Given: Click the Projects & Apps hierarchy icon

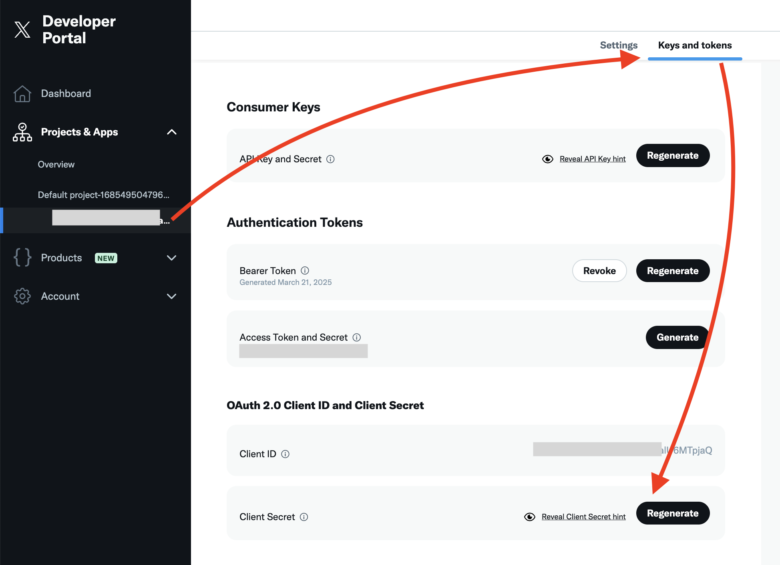Looking at the screenshot, I should pyautogui.click(x=22, y=132).
